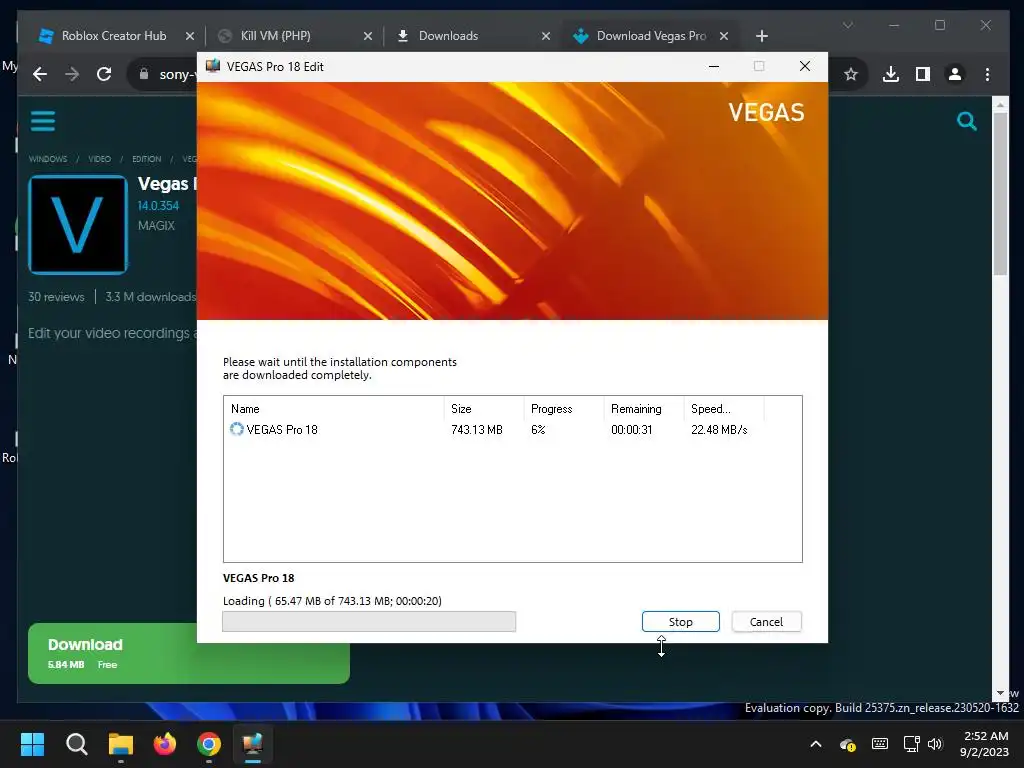Image resolution: width=1024 pixels, height=768 pixels.
Task: Select the VEGAS Pro 18 row name
Action: click(x=281, y=430)
